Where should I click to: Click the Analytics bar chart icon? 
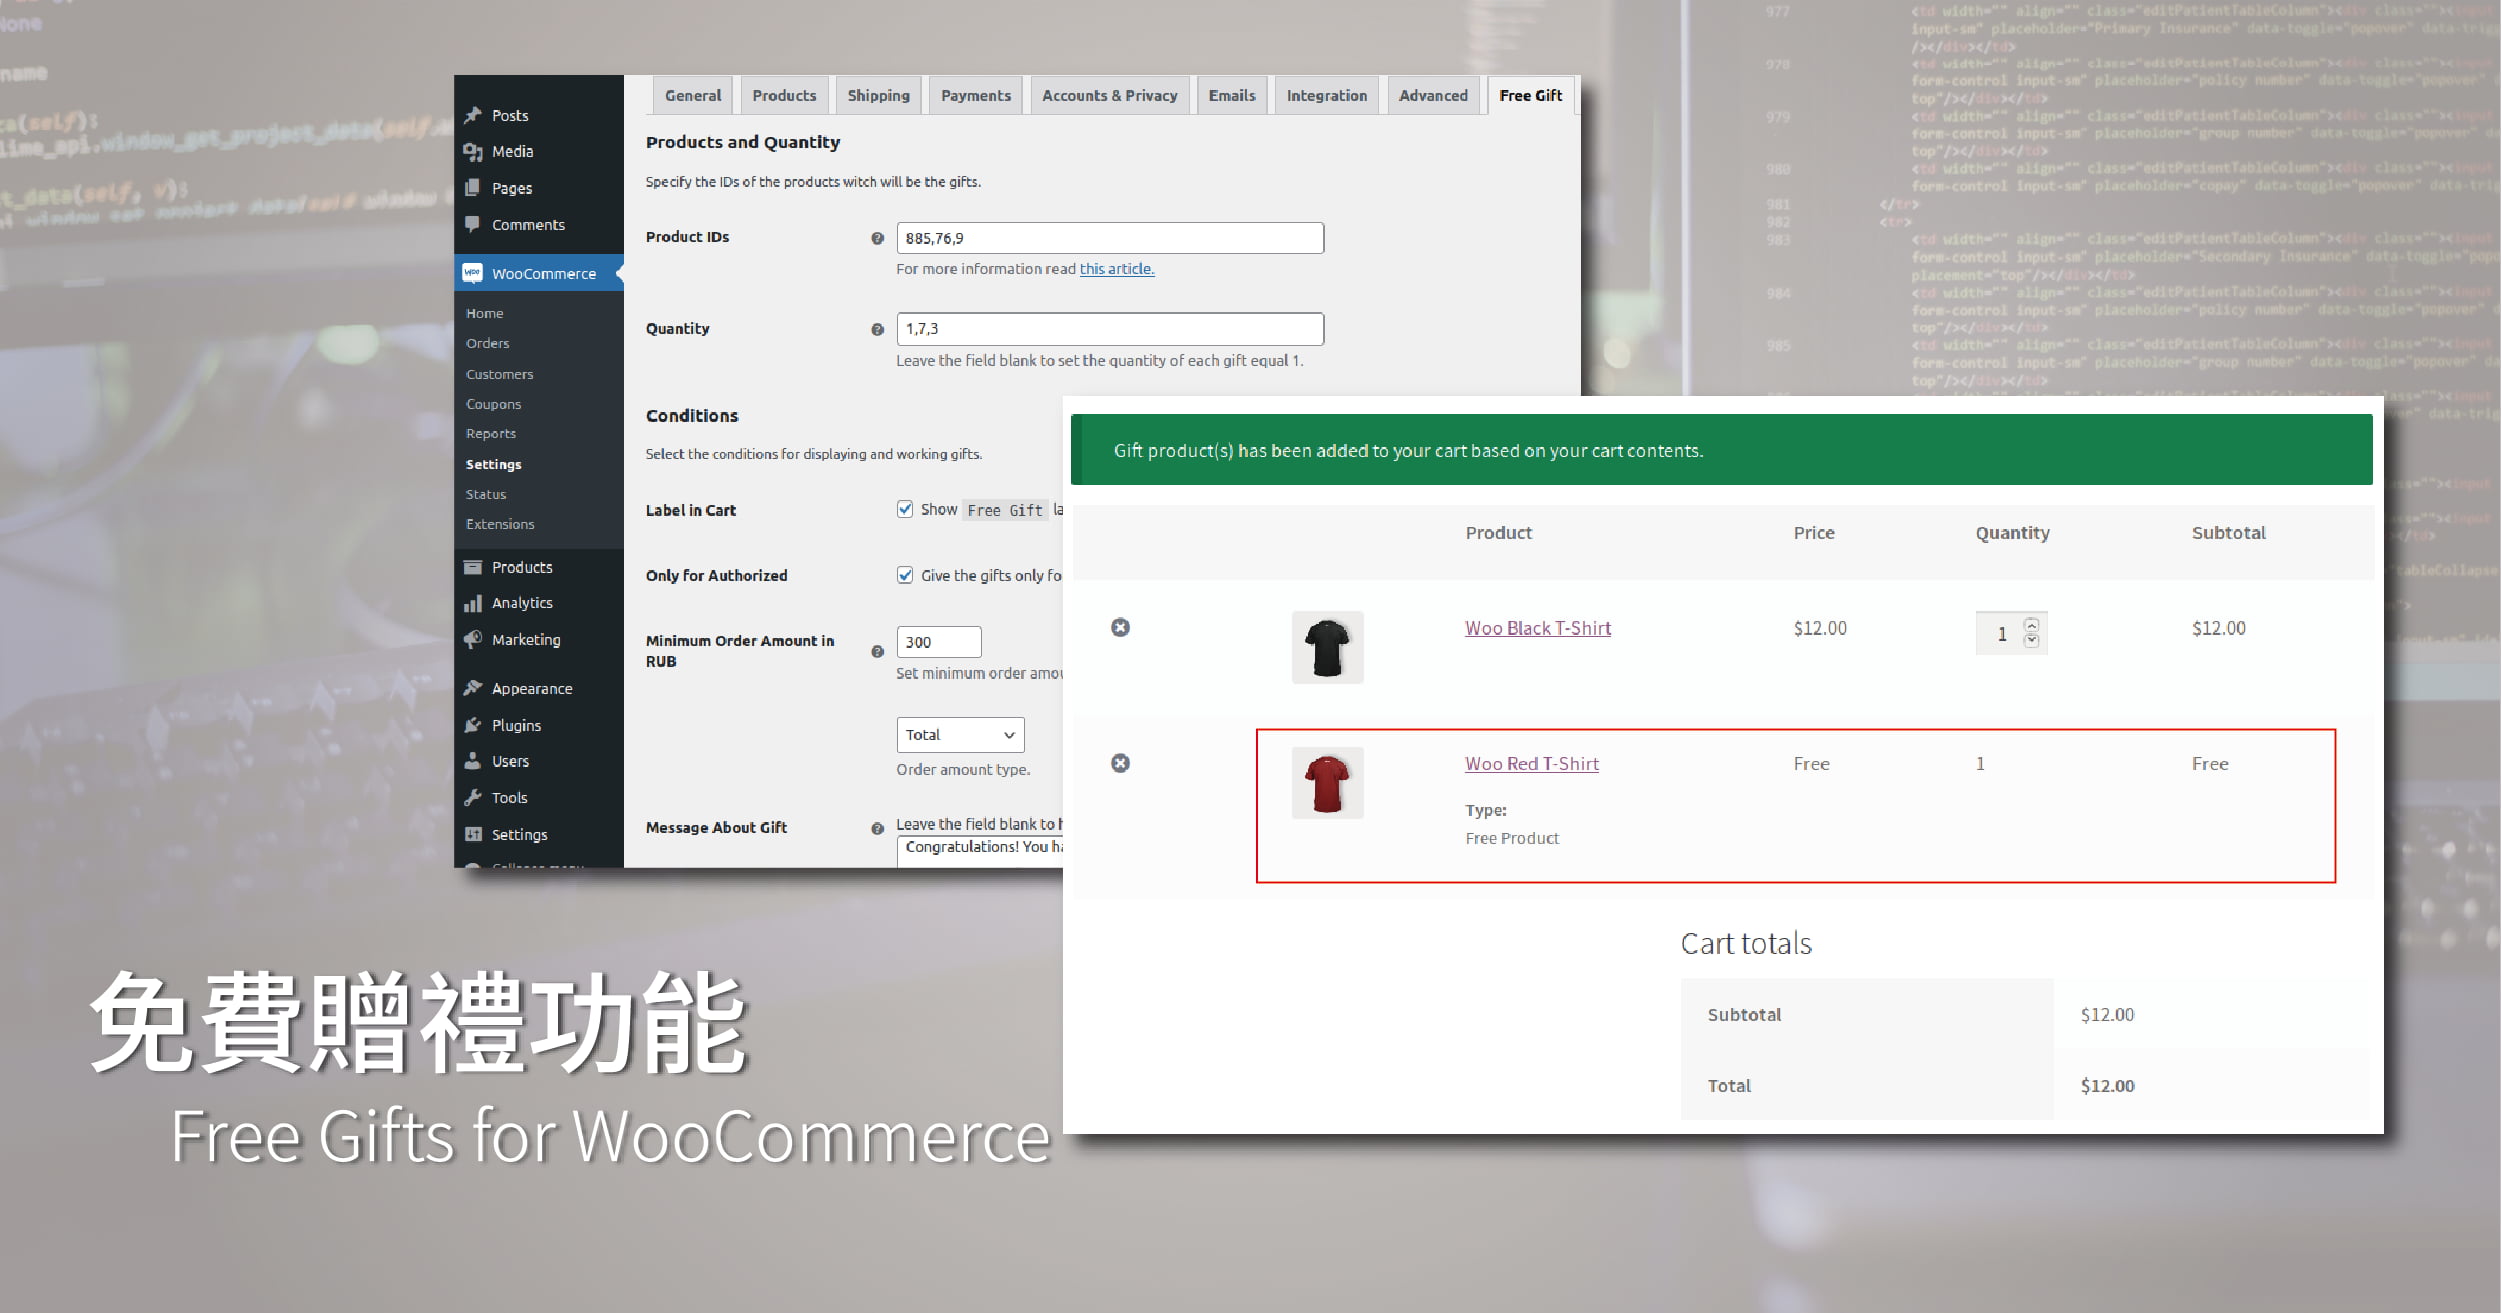(x=473, y=603)
